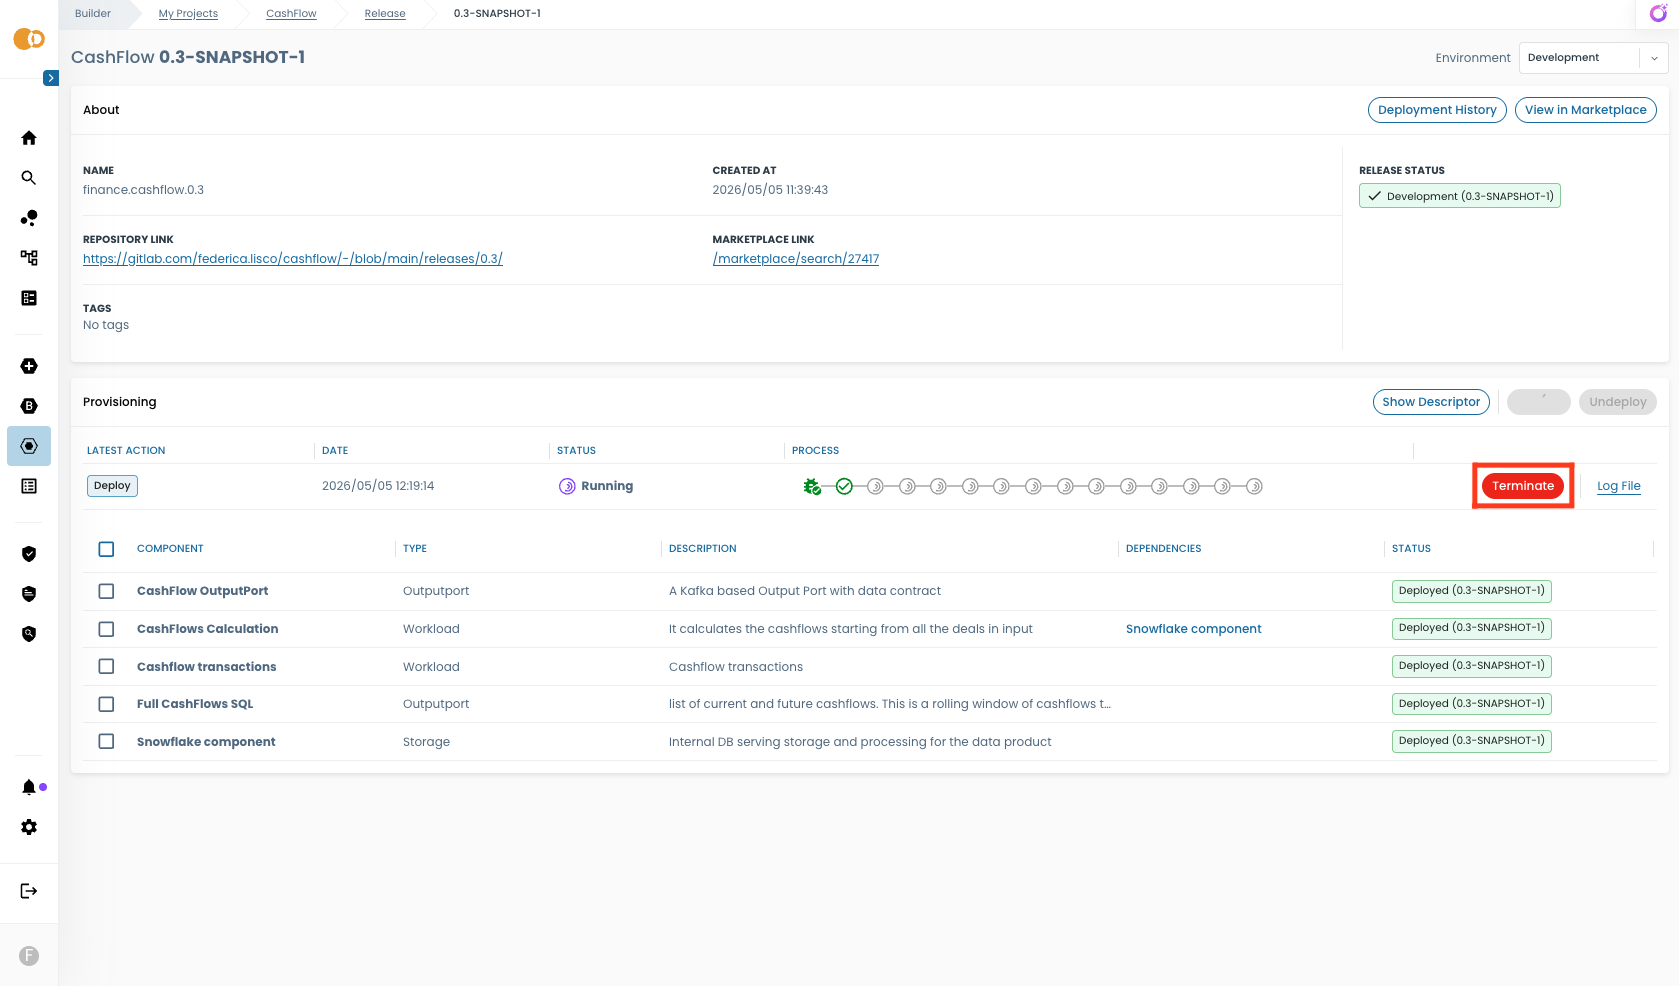The height and width of the screenshot is (986, 1679).
Task: Open the hierarchy tree icon in sidebar
Action: pos(29,258)
